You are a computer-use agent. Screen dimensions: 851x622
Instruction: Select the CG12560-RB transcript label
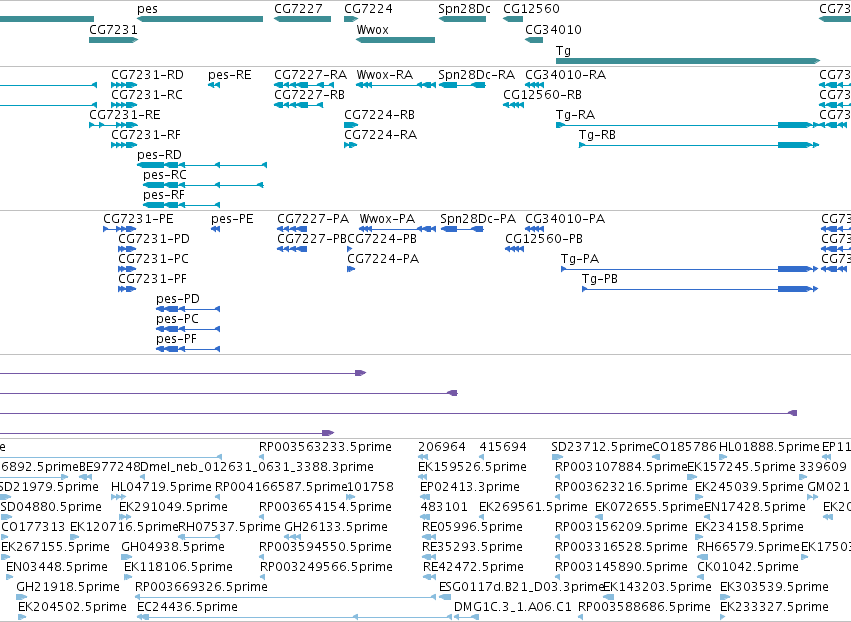click(542, 94)
